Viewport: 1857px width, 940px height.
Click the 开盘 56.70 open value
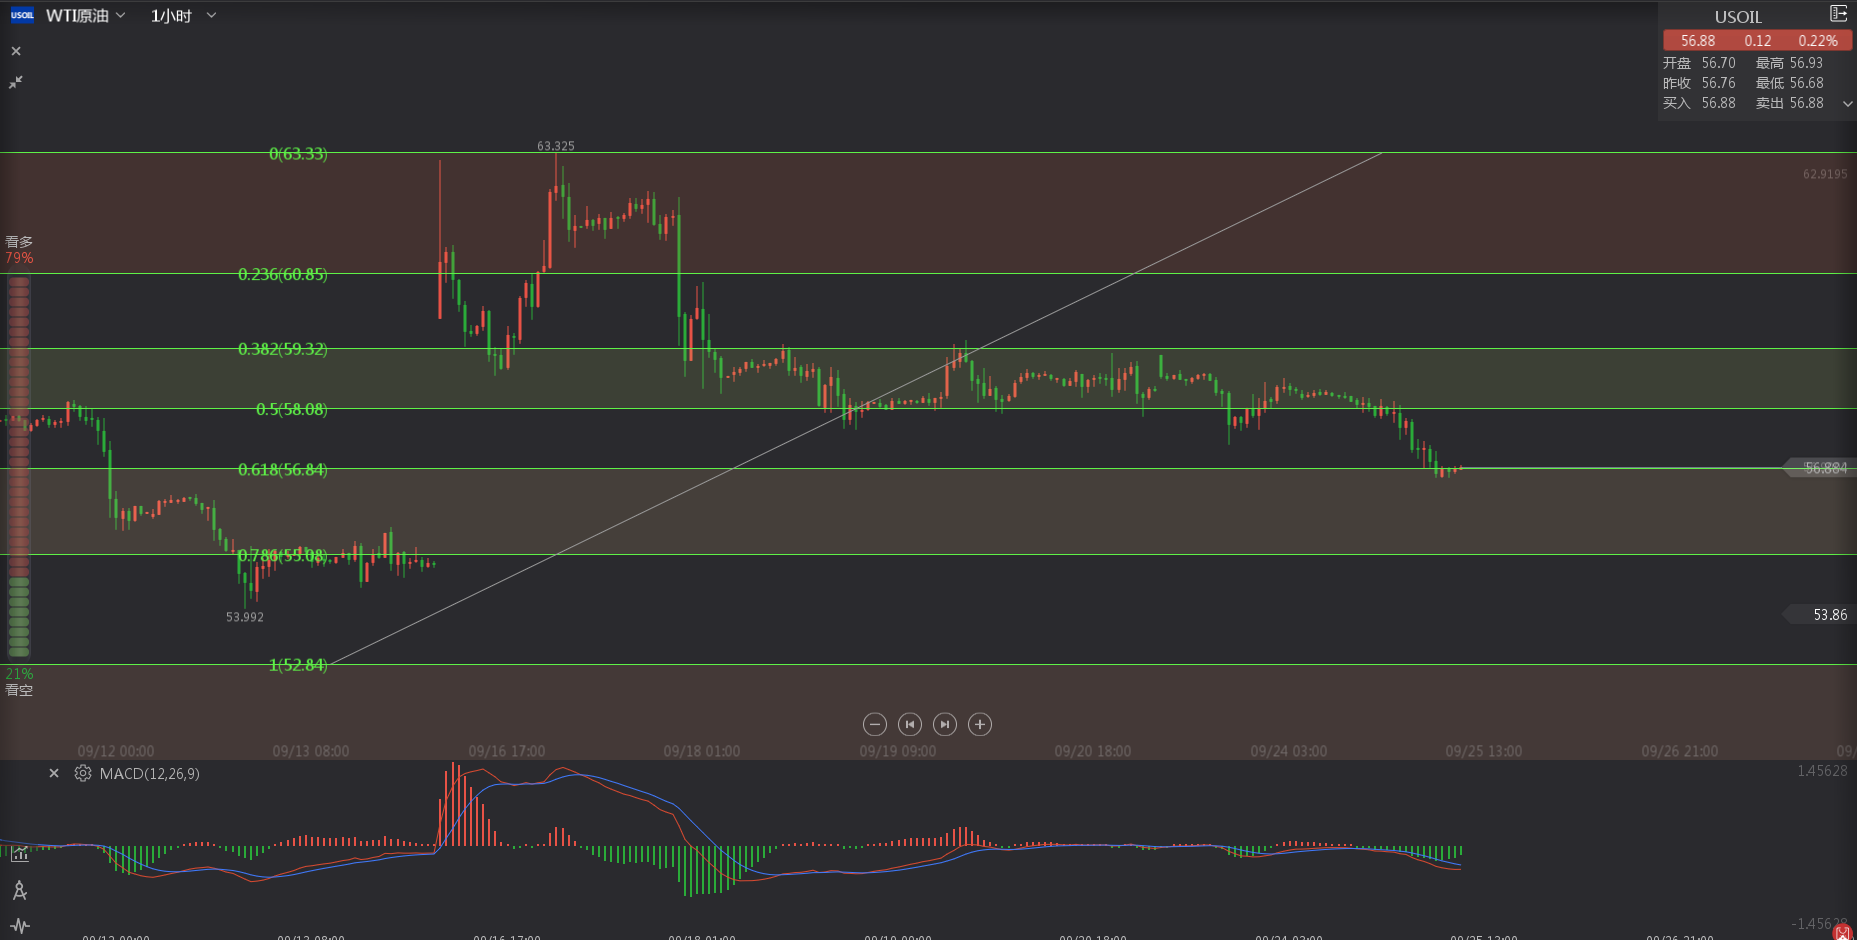pos(1699,63)
